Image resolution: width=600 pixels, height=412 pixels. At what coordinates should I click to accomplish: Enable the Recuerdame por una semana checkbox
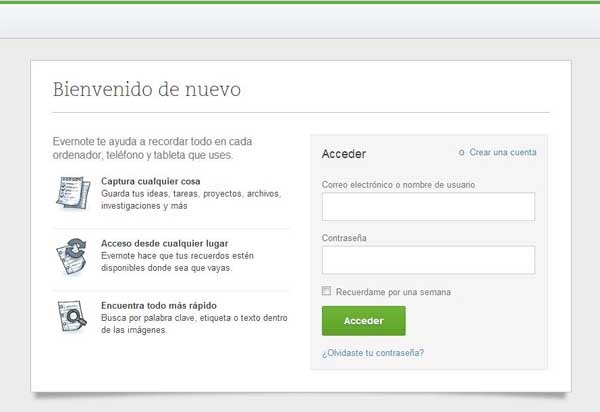coord(327,292)
